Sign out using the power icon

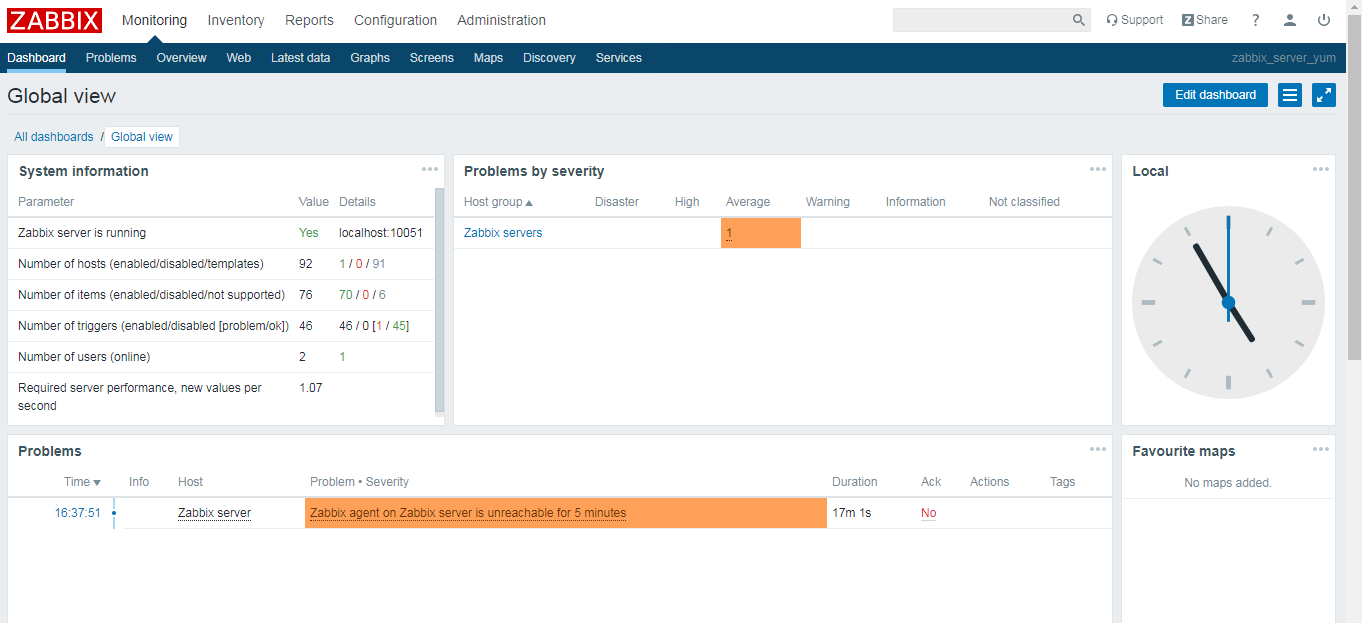click(1323, 19)
